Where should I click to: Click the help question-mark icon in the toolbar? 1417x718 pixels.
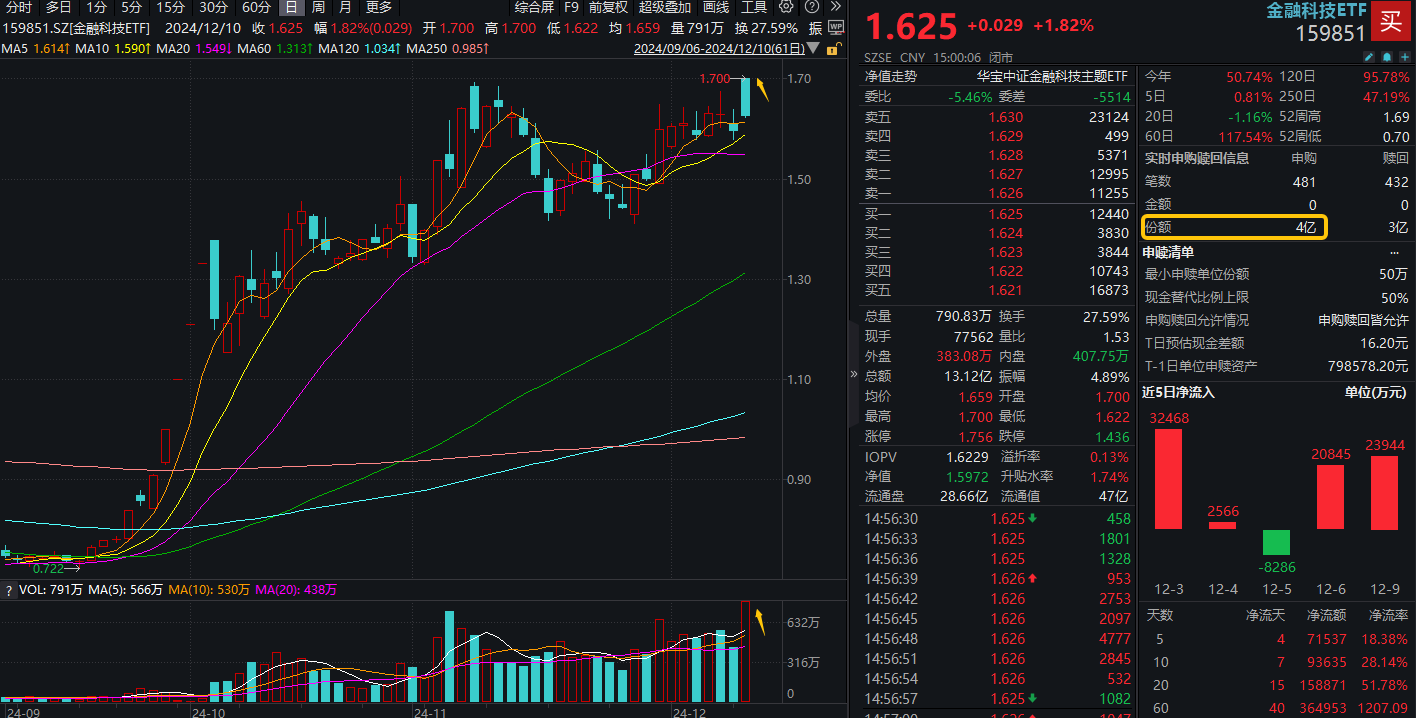(812, 7)
